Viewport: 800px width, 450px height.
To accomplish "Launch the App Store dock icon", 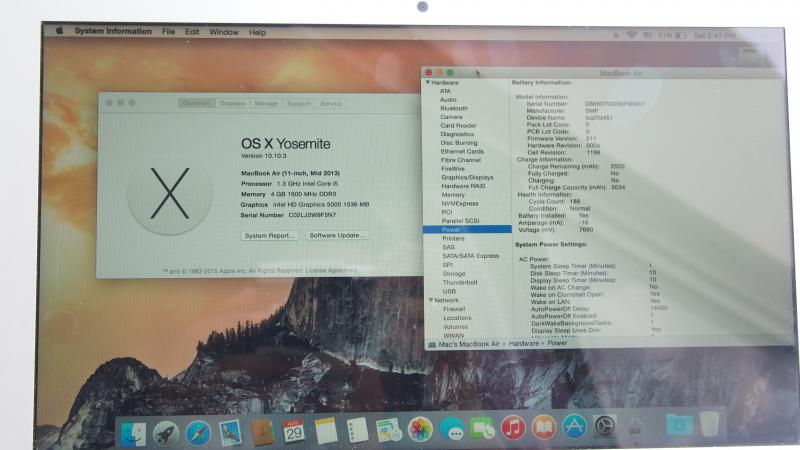I will 574,428.
